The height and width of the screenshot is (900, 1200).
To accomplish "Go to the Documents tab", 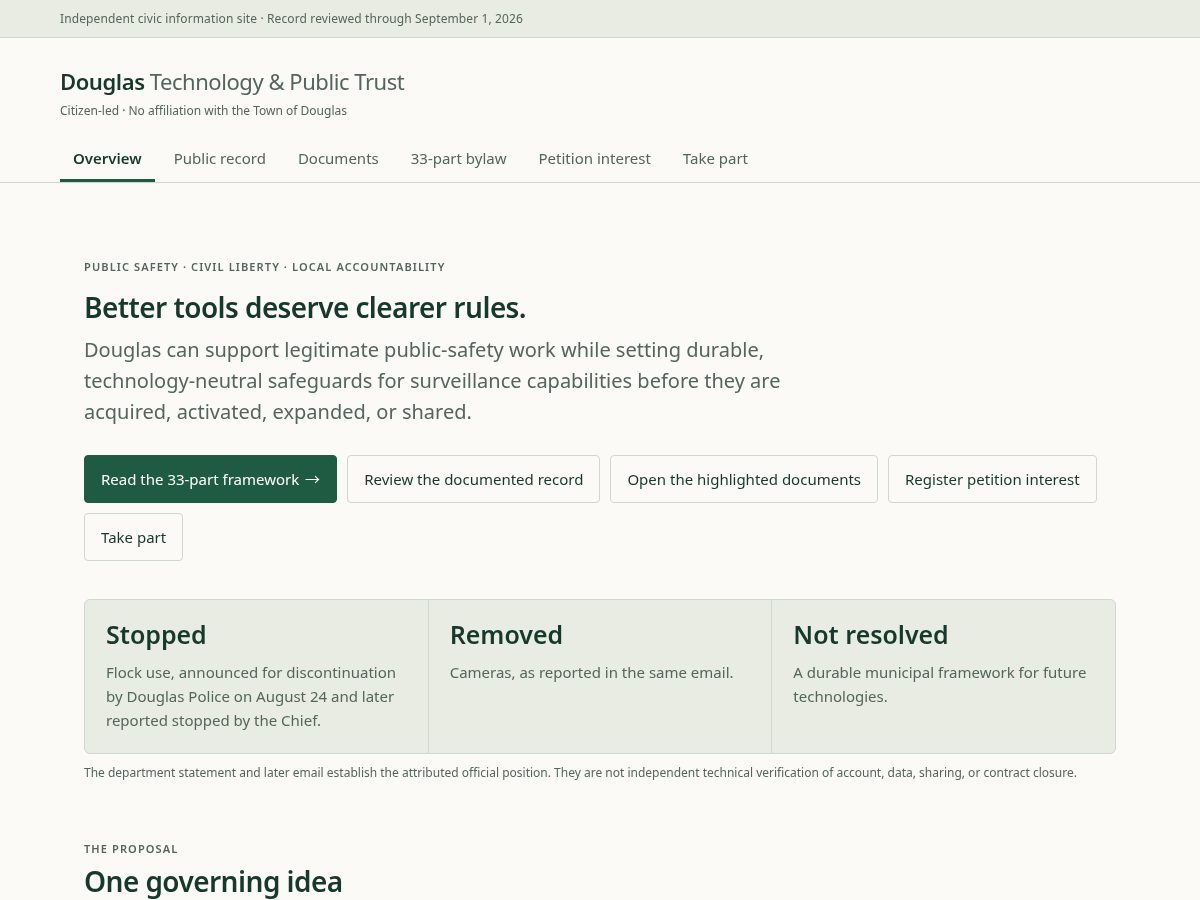I will pos(338,159).
